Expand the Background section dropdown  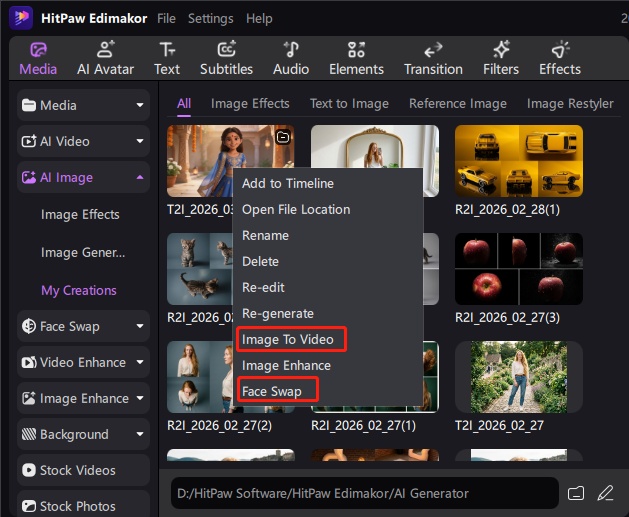point(140,434)
